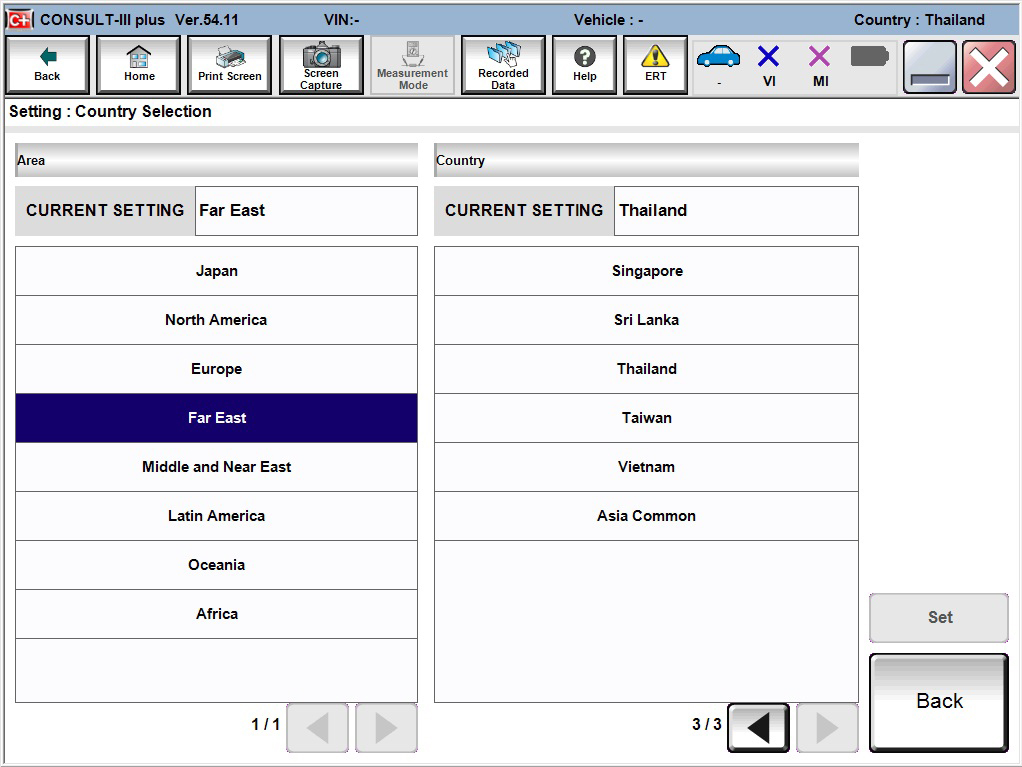Click the Help question mark icon
The height and width of the screenshot is (767, 1022).
tap(584, 64)
